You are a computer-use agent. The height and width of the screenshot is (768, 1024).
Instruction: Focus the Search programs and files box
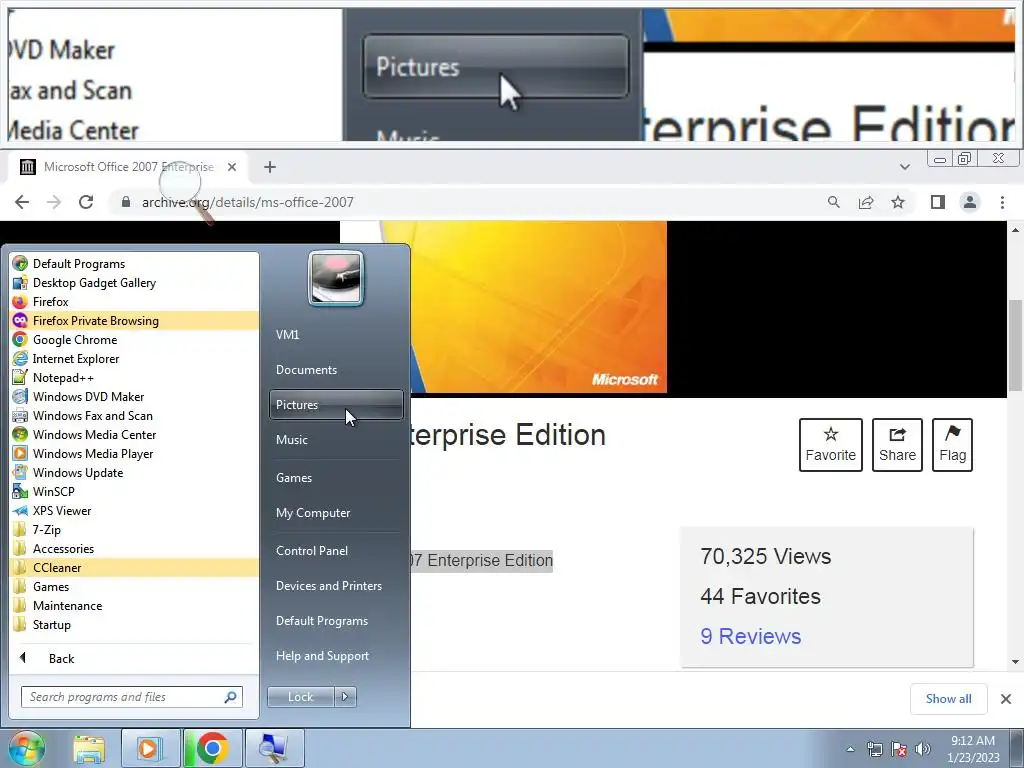click(132, 697)
